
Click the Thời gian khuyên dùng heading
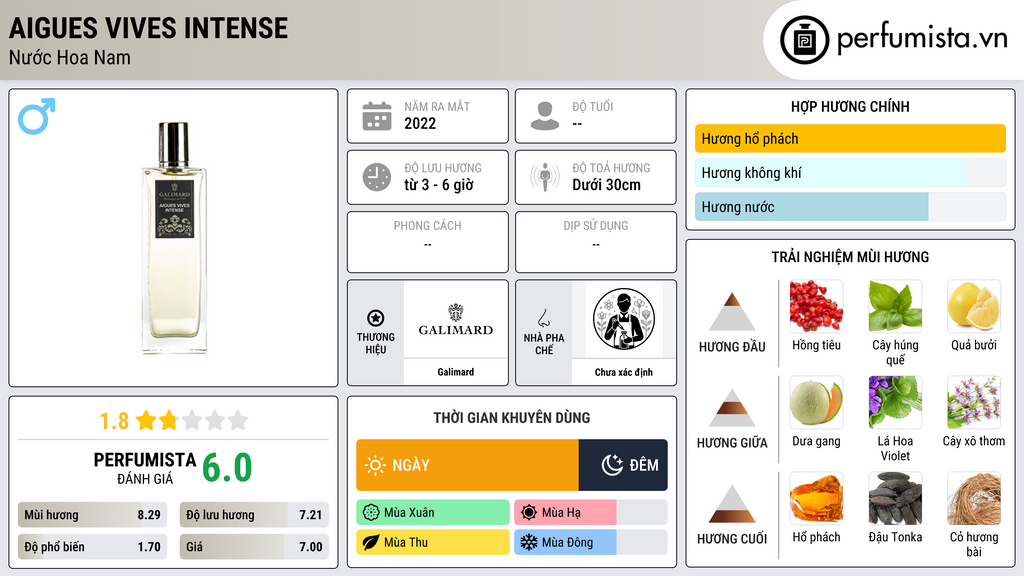click(x=512, y=418)
